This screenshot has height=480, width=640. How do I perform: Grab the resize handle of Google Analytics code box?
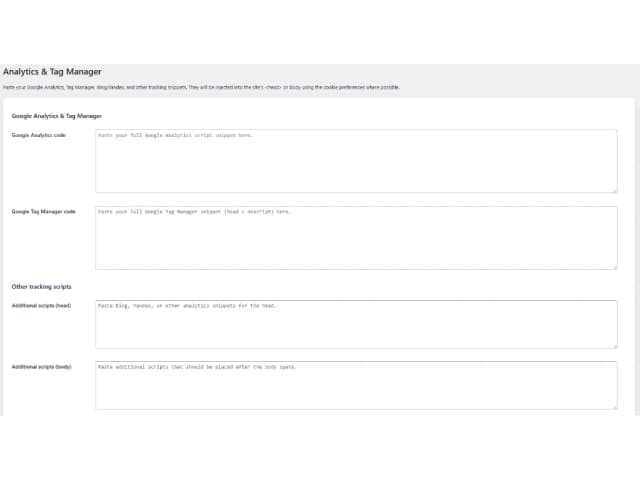(x=615, y=190)
